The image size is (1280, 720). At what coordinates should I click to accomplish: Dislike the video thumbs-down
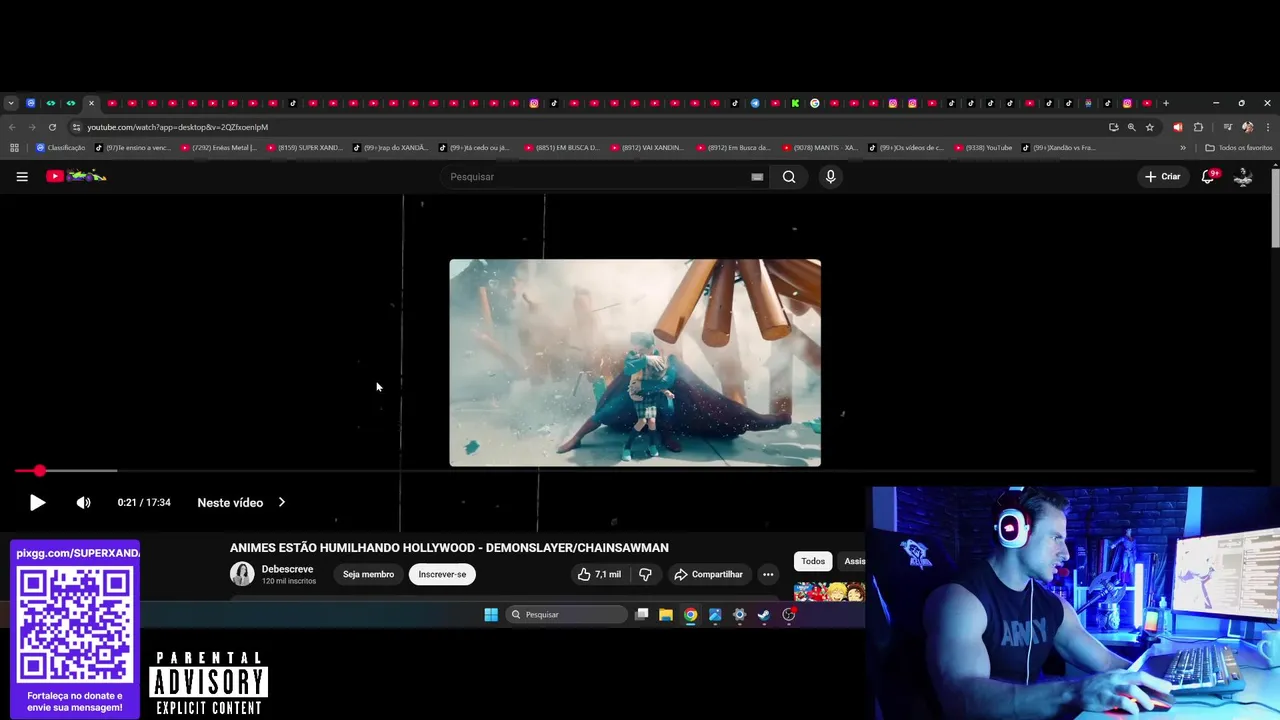[x=645, y=574]
